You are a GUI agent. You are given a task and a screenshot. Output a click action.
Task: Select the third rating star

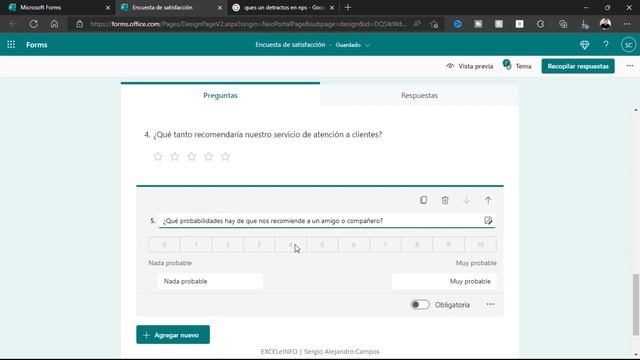pyautogui.click(x=191, y=156)
